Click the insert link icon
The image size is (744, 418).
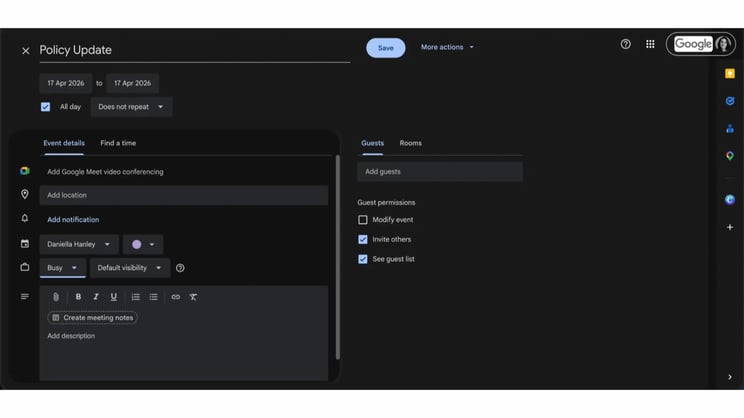176,297
